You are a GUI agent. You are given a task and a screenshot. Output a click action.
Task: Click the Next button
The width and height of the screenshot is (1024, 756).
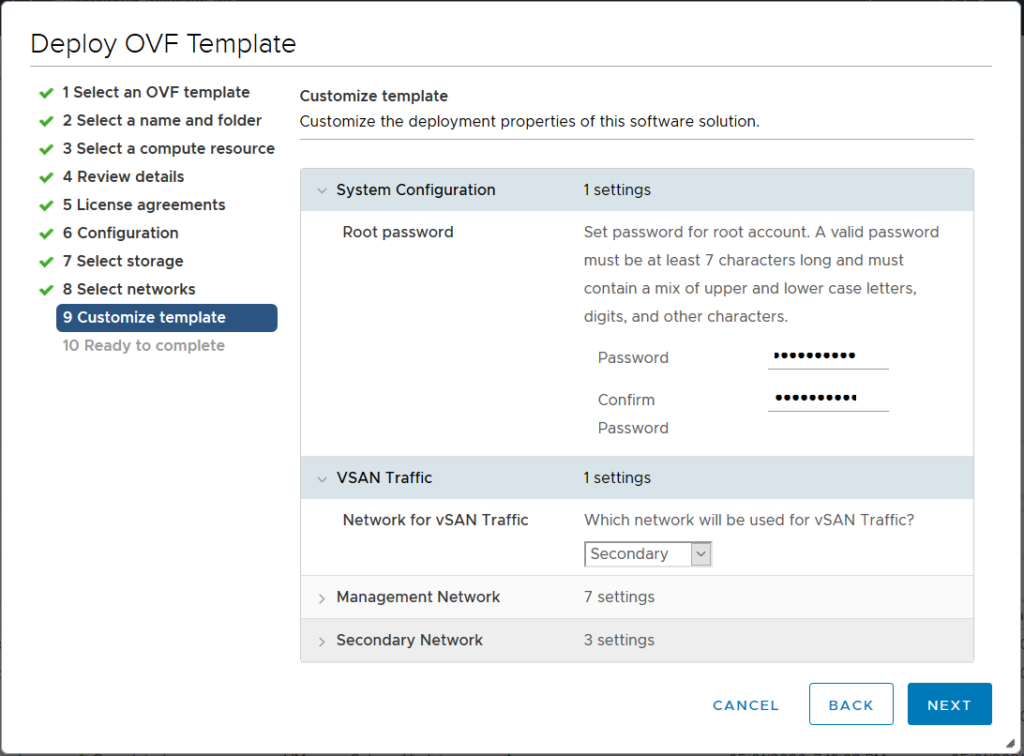coord(948,704)
